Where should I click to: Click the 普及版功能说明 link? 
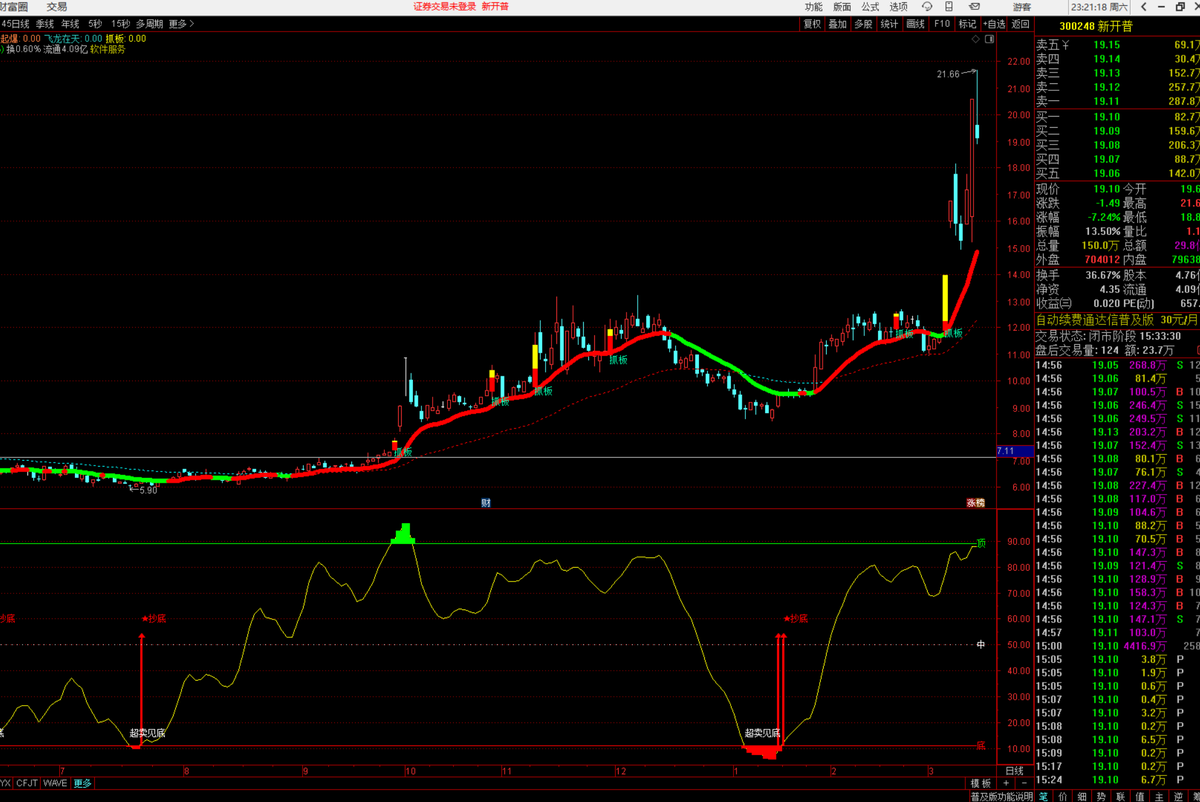coord(1002,796)
